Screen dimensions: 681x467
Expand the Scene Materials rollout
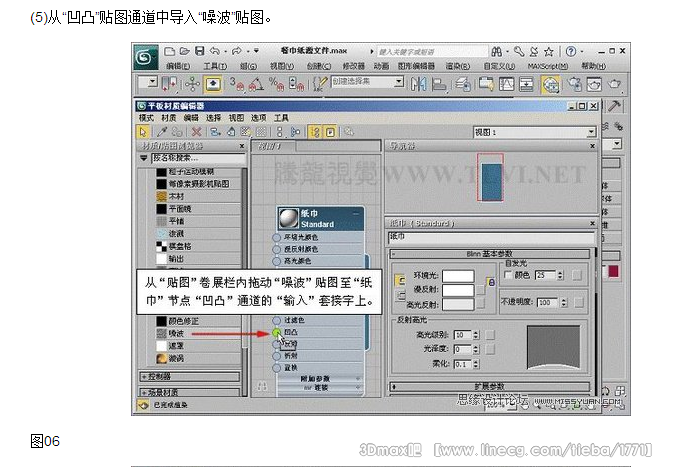point(190,392)
